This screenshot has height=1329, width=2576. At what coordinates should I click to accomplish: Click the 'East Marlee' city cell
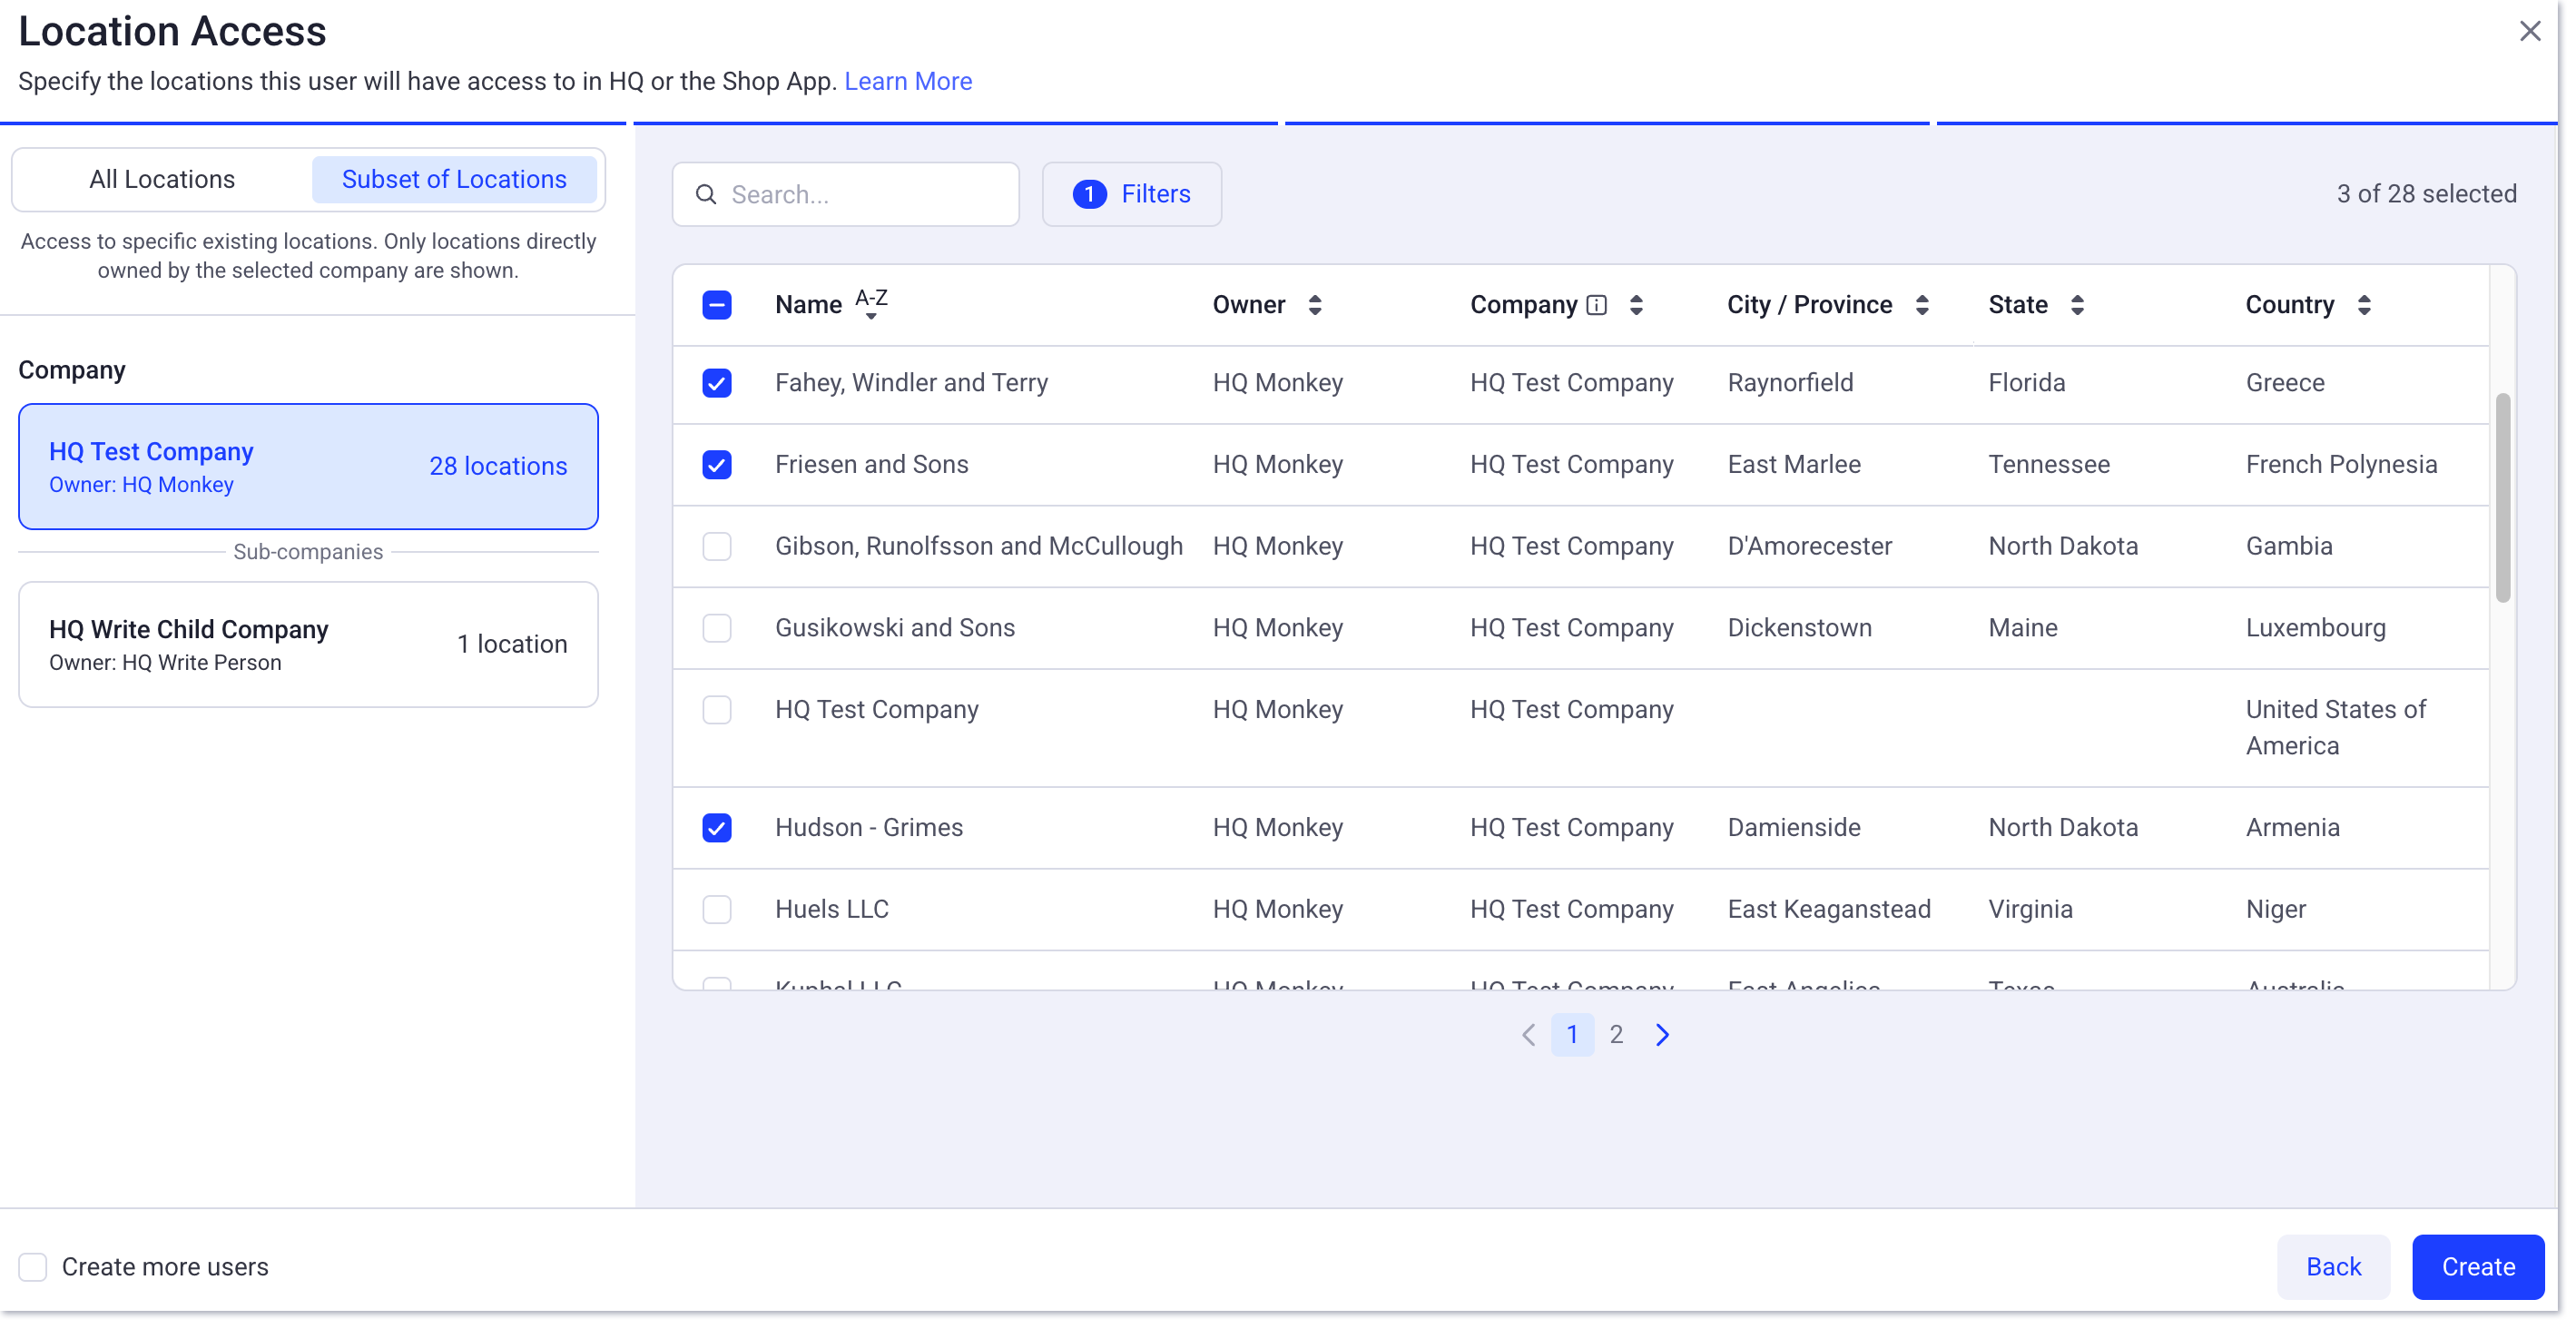point(1794,465)
